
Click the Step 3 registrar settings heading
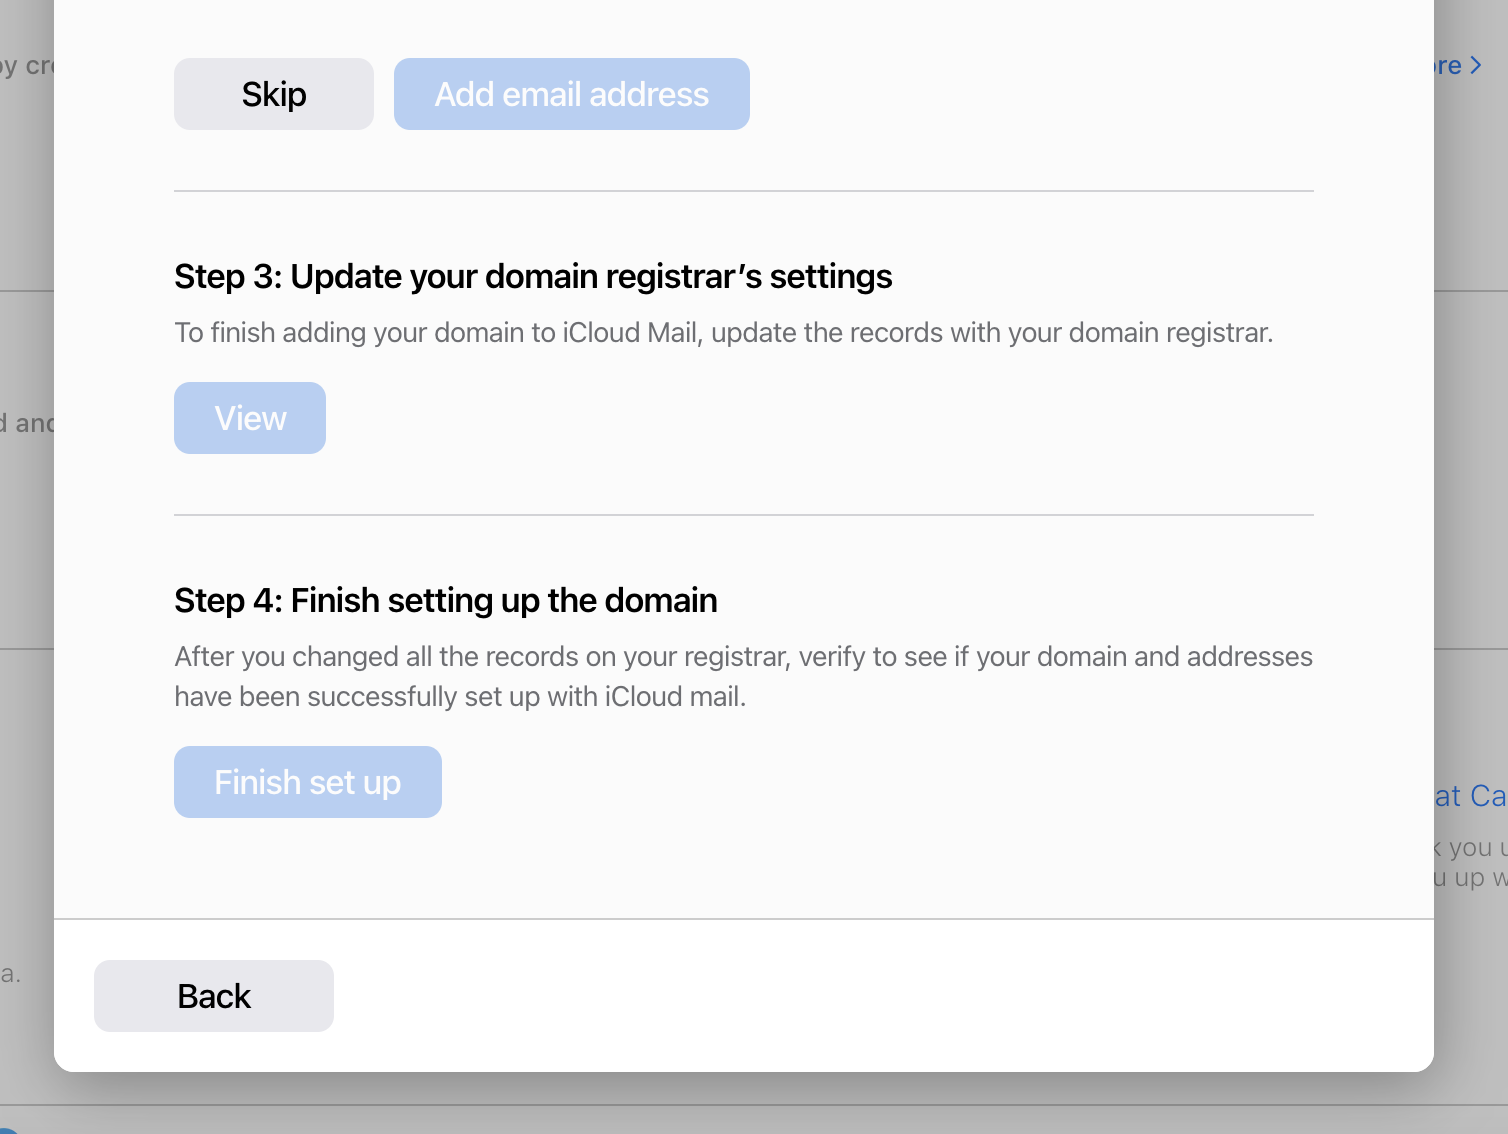pyautogui.click(x=533, y=276)
